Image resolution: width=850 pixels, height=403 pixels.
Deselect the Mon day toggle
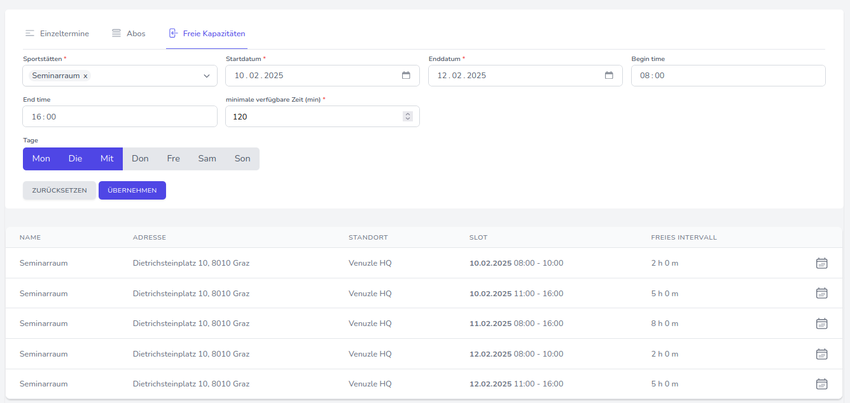[x=41, y=159]
